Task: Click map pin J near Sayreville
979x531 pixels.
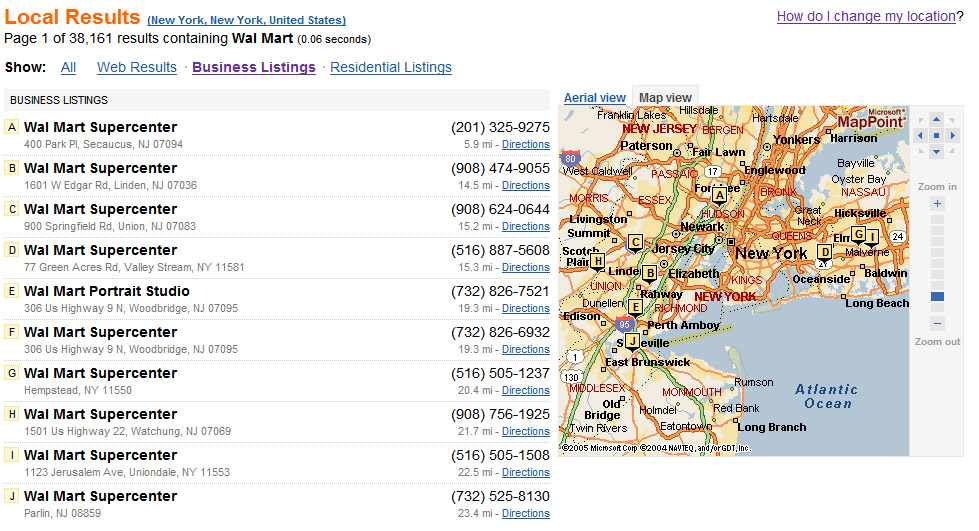Action: (632, 342)
